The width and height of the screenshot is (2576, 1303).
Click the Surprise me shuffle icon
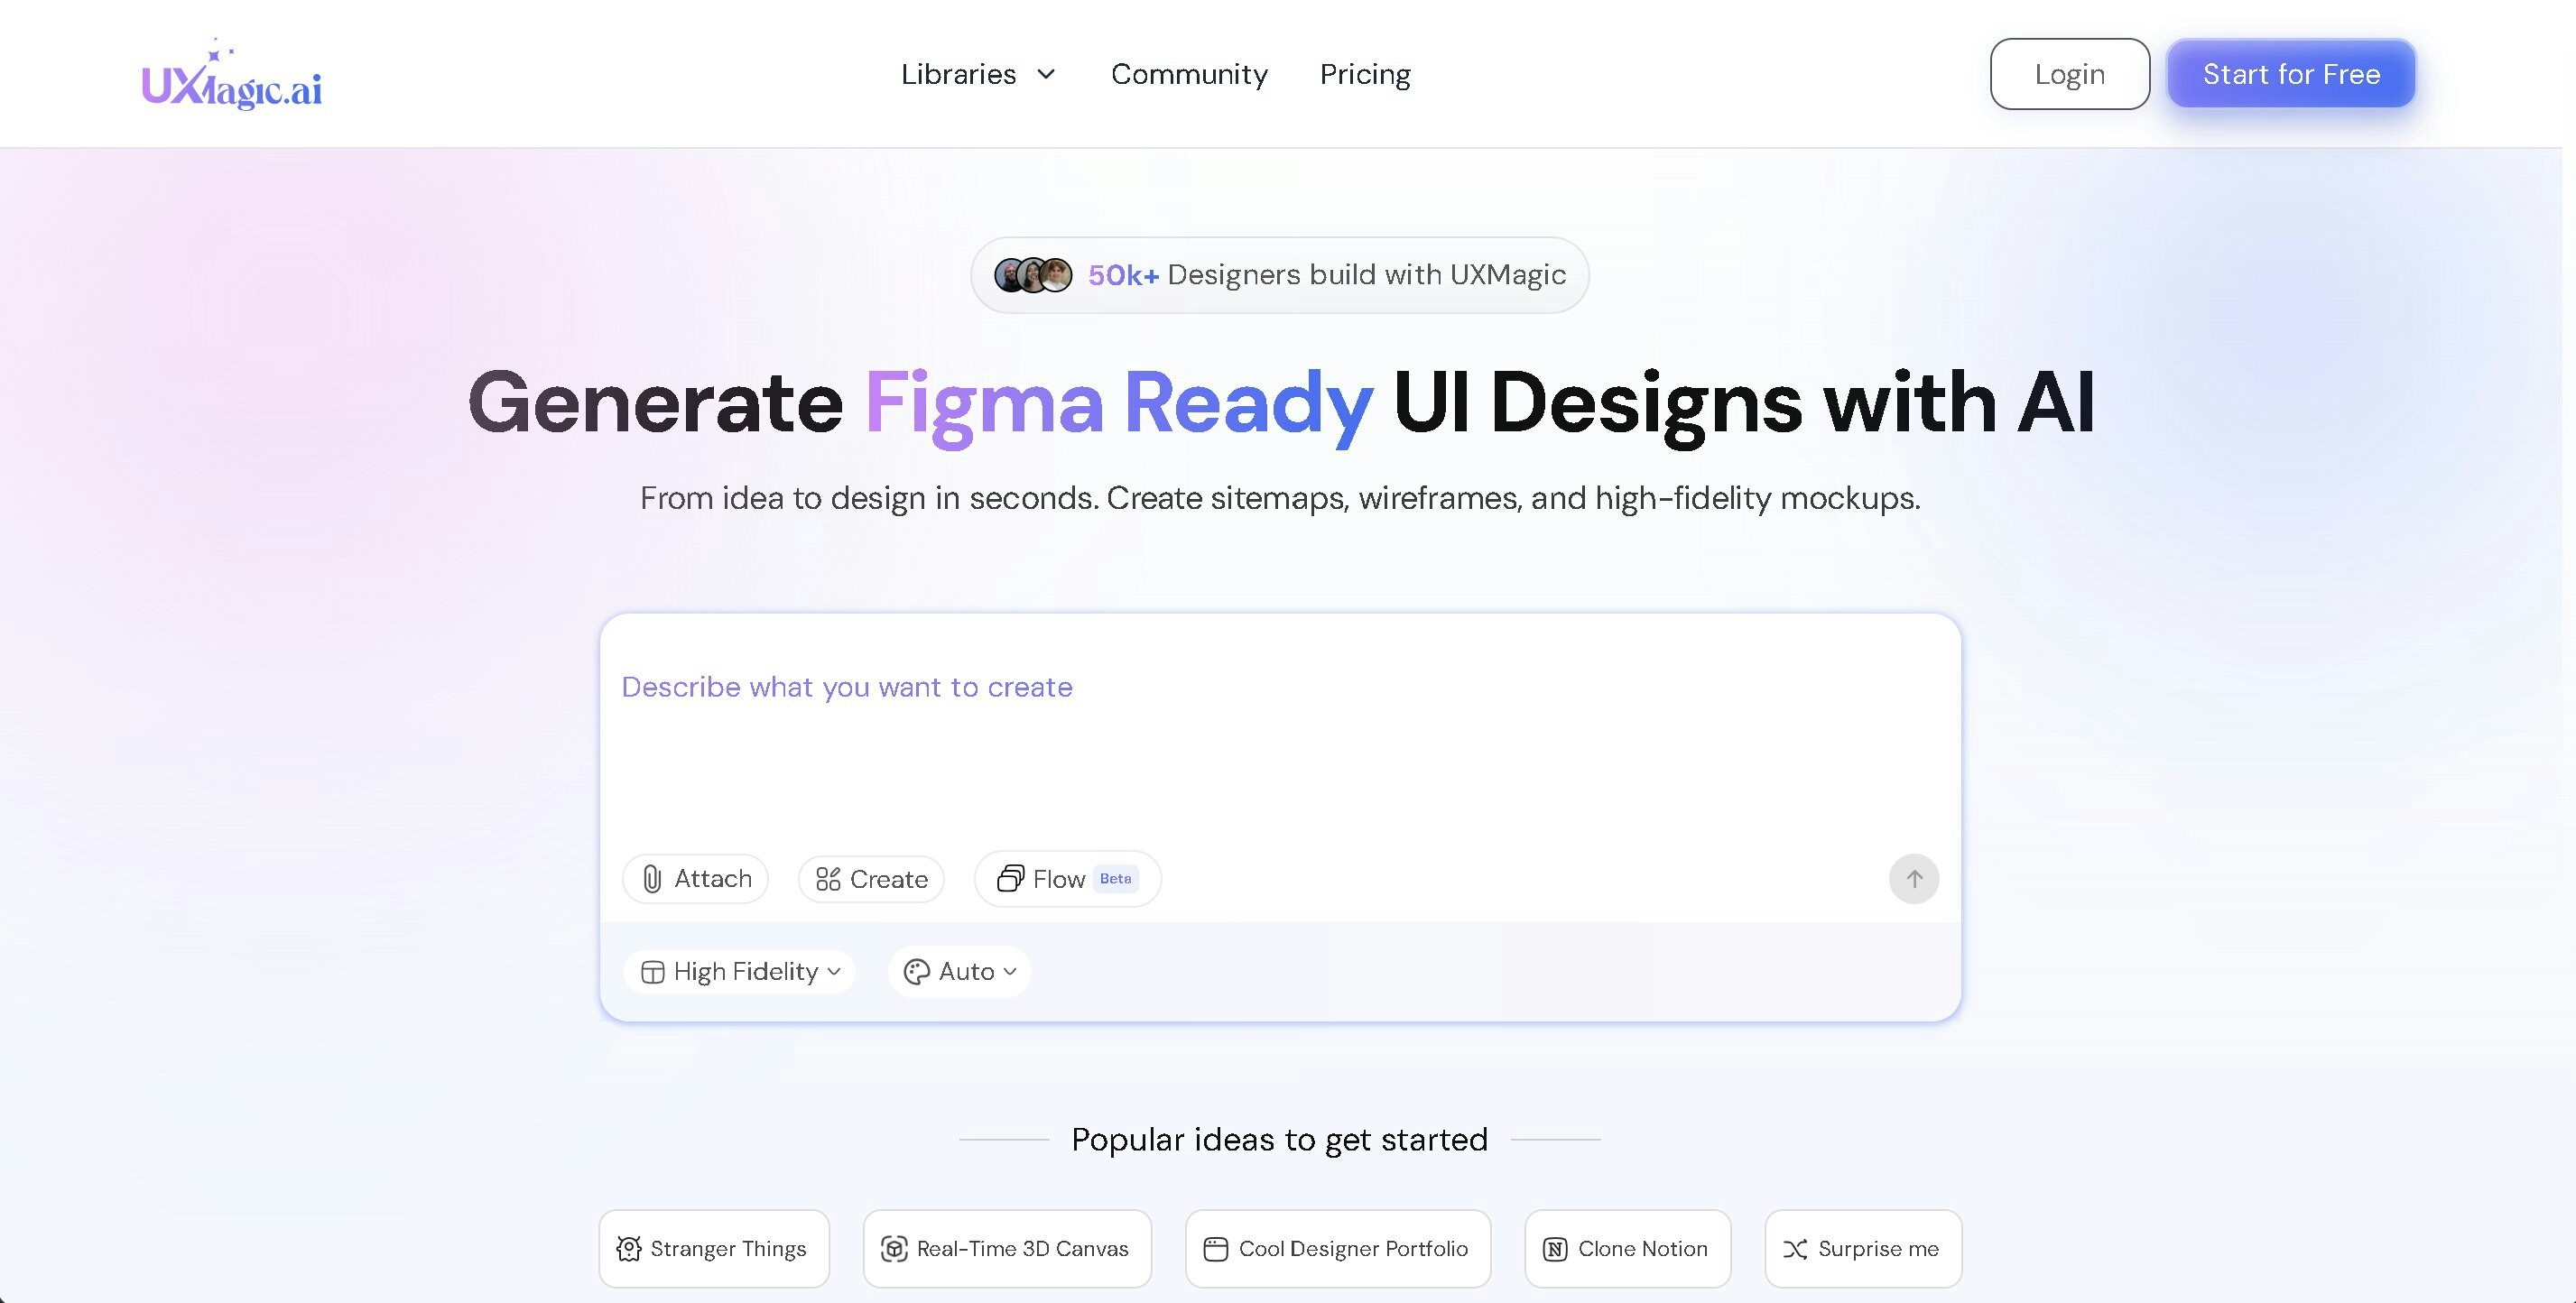1797,1249
